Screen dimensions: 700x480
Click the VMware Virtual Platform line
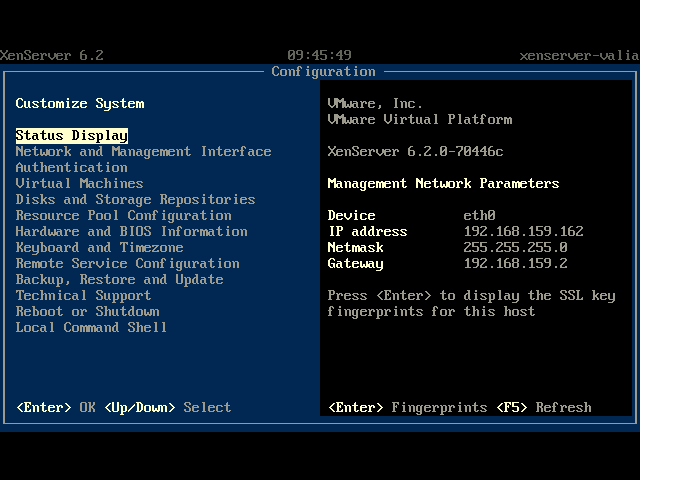pyautogui.click(x=420, y=120)
